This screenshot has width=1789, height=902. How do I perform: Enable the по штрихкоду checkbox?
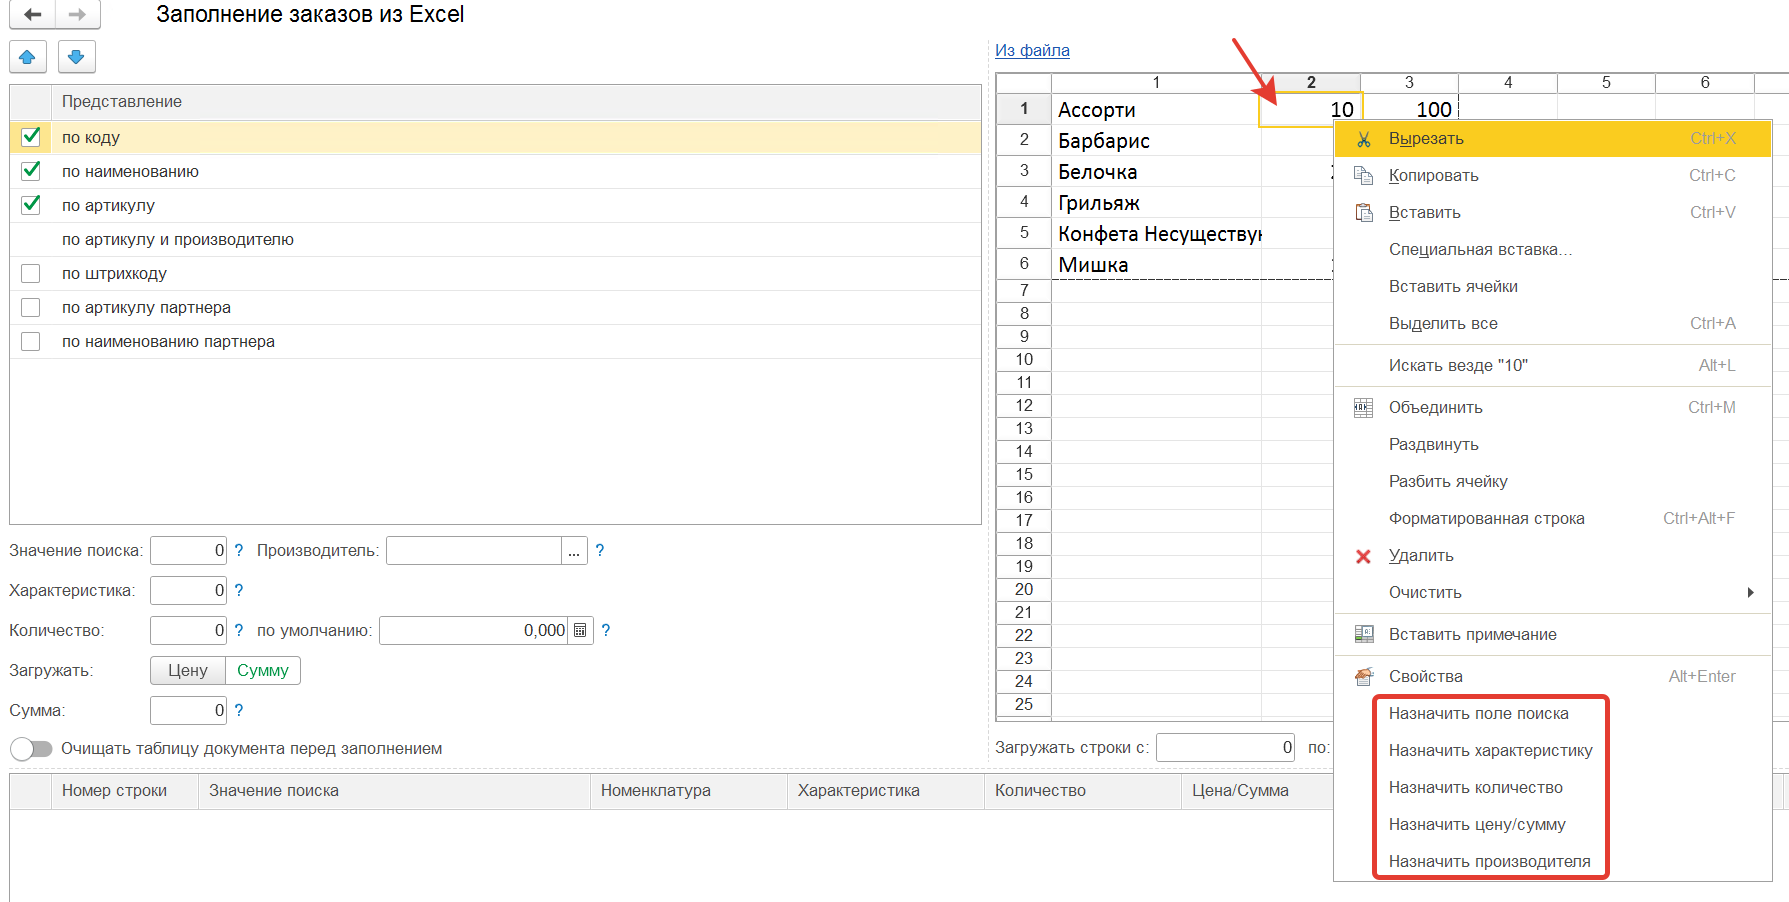31,273
